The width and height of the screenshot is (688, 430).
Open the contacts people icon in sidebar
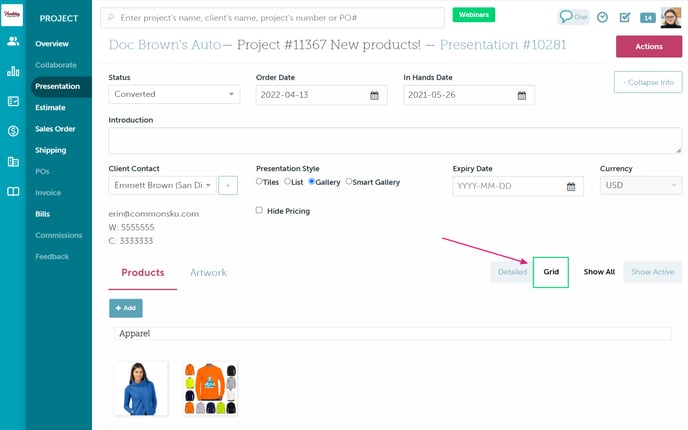13,42
